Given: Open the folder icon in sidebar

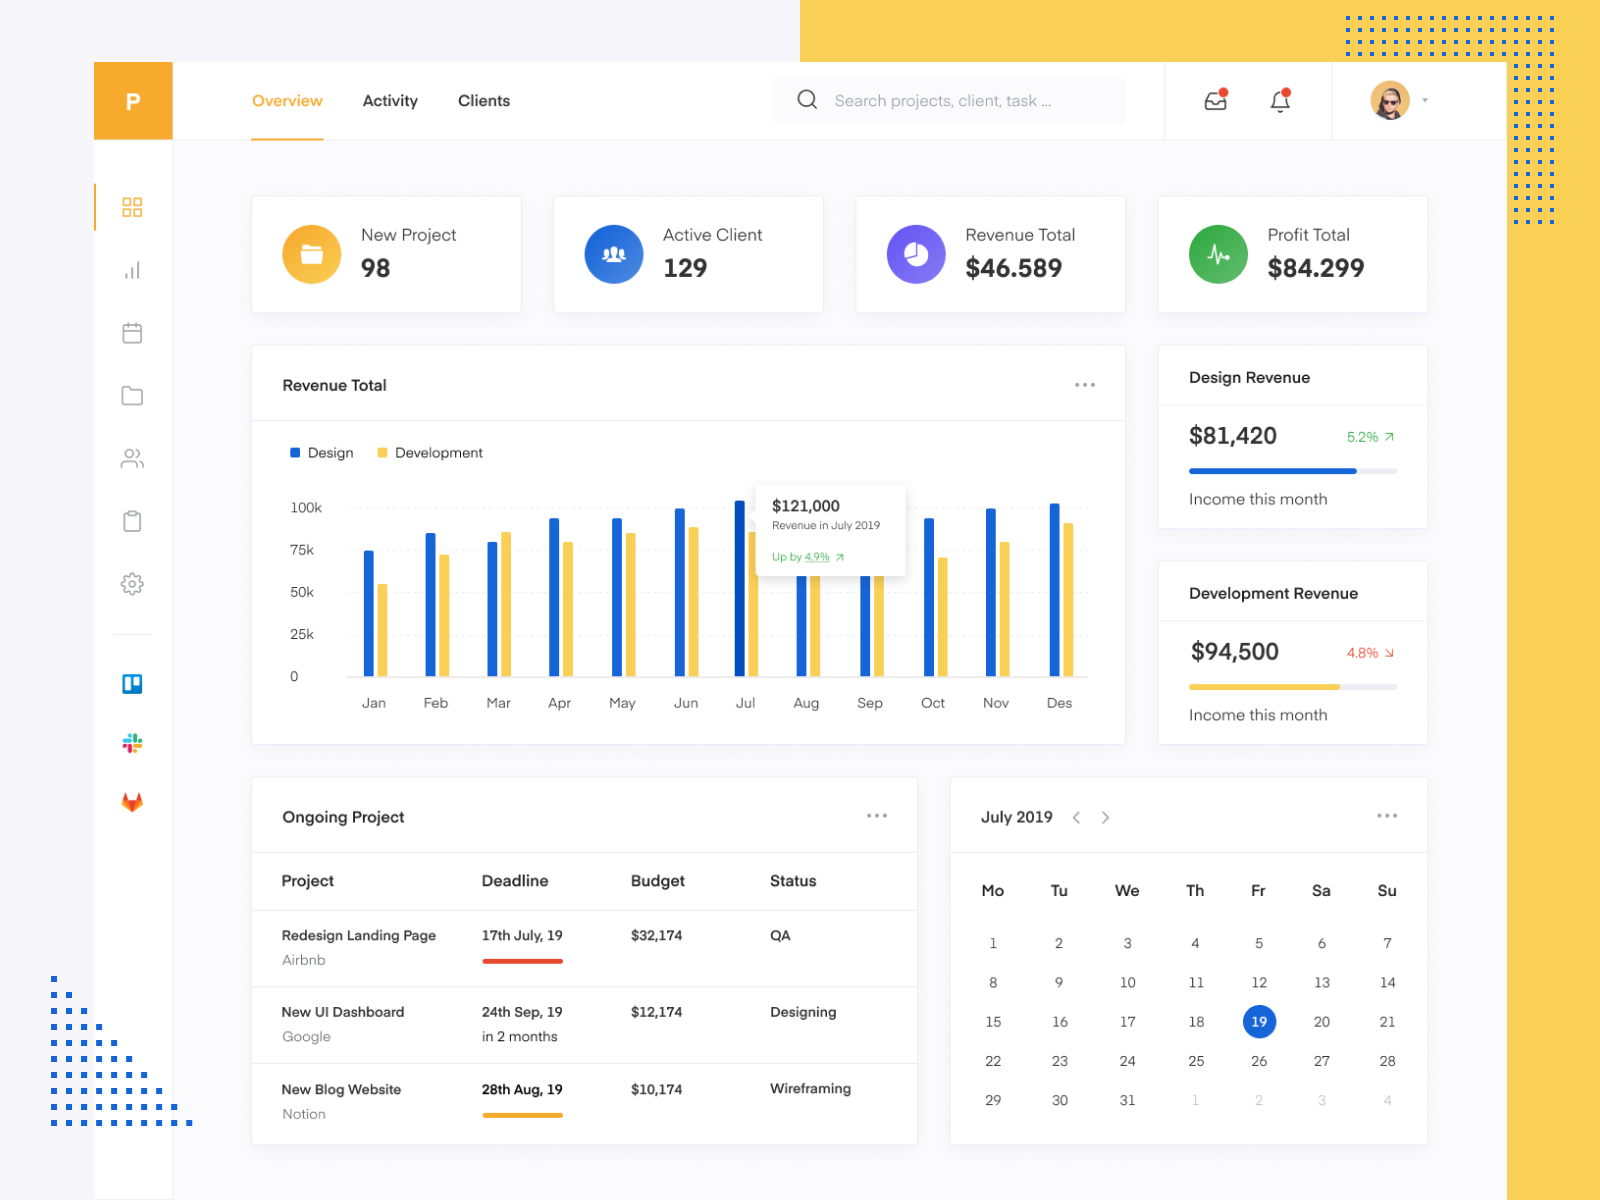Looking at the screenshot, I should point(132,396).
